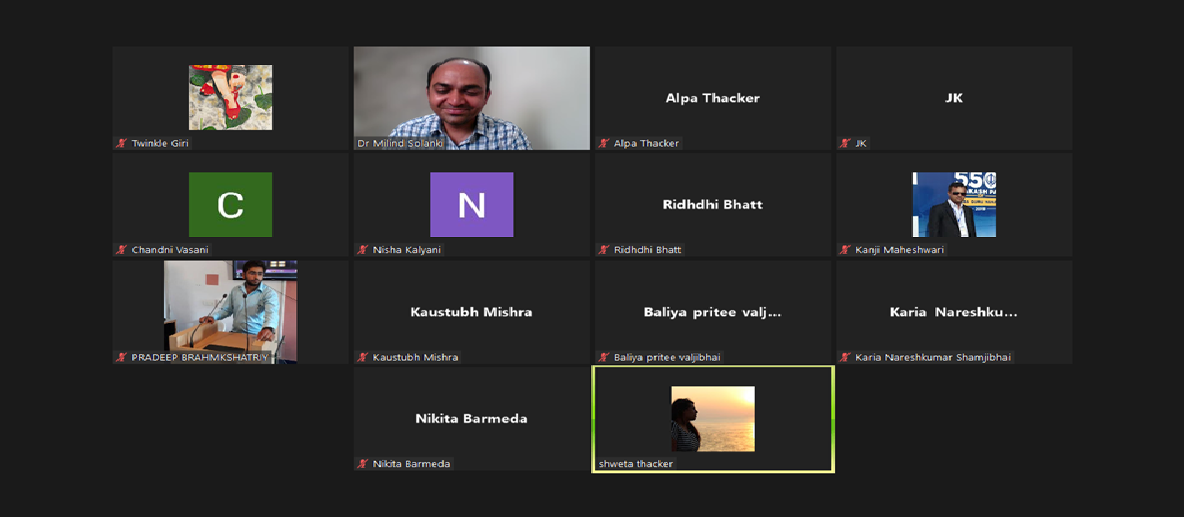This screenshot has height=529, width=1184.
Task: Click the Dr Milind Solanki name label
Action: pyautogui.click(x=399, y=143)
